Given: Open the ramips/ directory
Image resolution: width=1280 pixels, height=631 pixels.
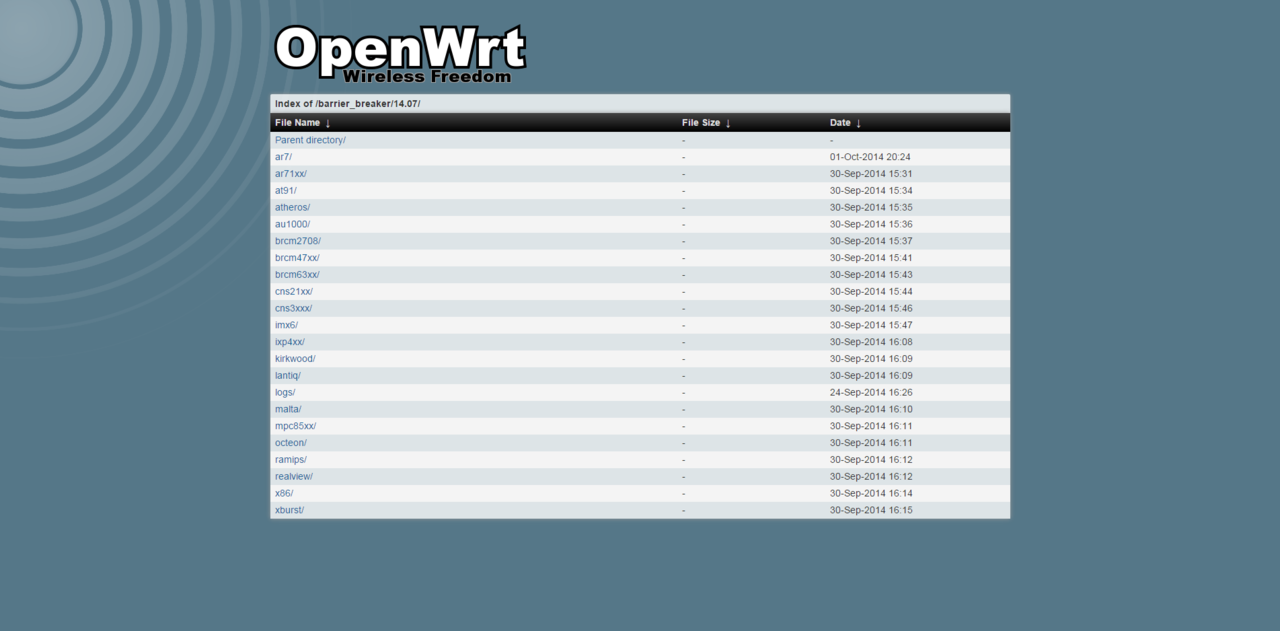Looking at the screenshot, I should click(291, 460).
